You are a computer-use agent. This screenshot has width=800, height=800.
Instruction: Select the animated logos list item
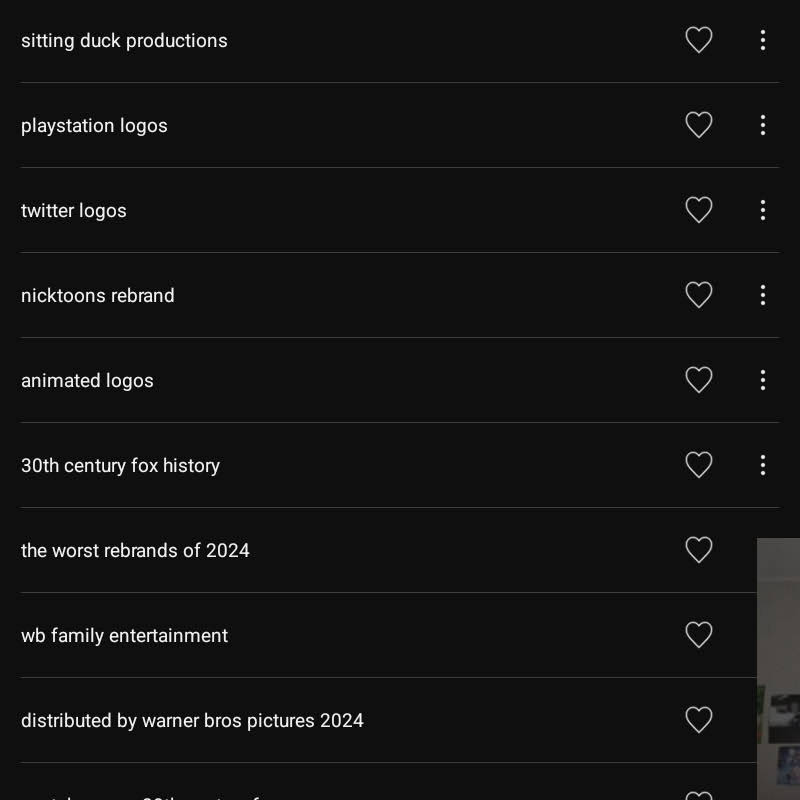click(x=87, y=381)
